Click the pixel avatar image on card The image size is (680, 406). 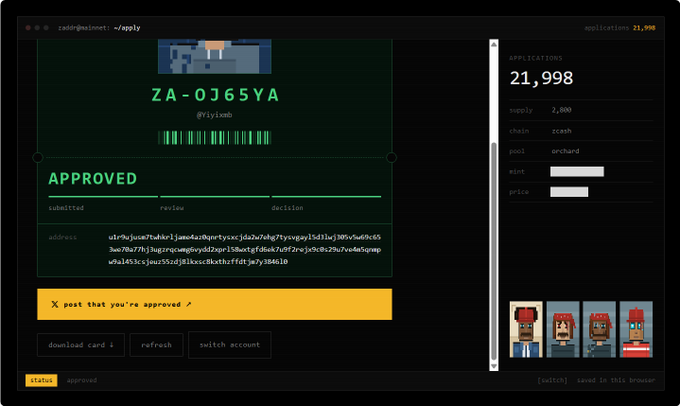click(215, 56)
